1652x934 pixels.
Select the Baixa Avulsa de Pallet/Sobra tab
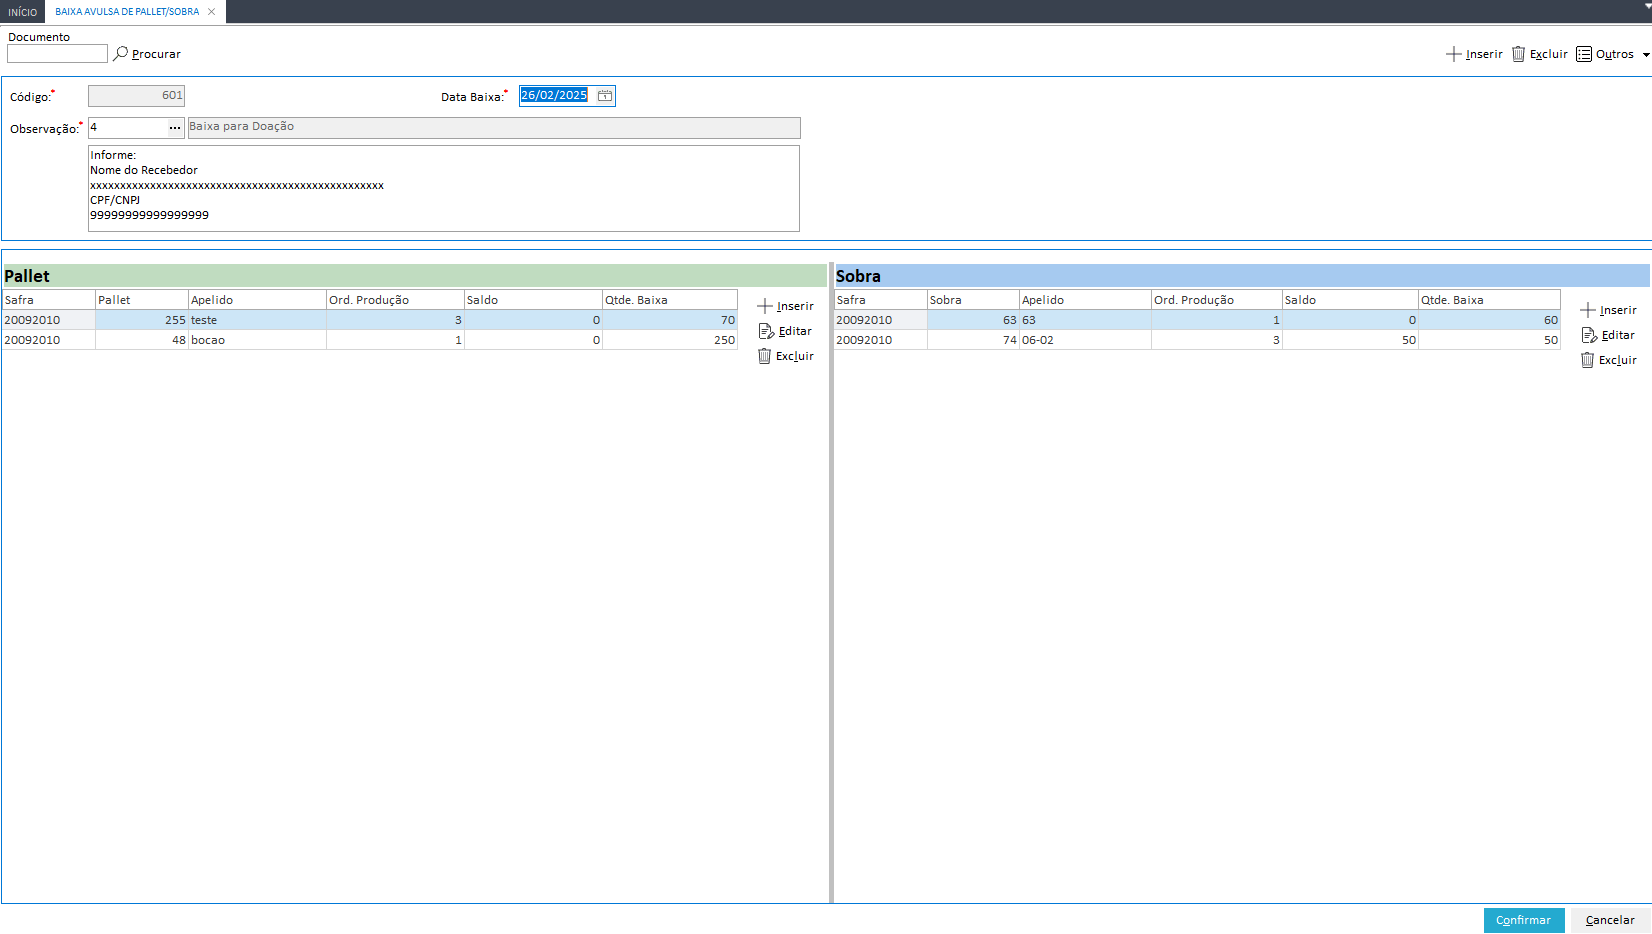pyautogui.click(x=127, y=12)
